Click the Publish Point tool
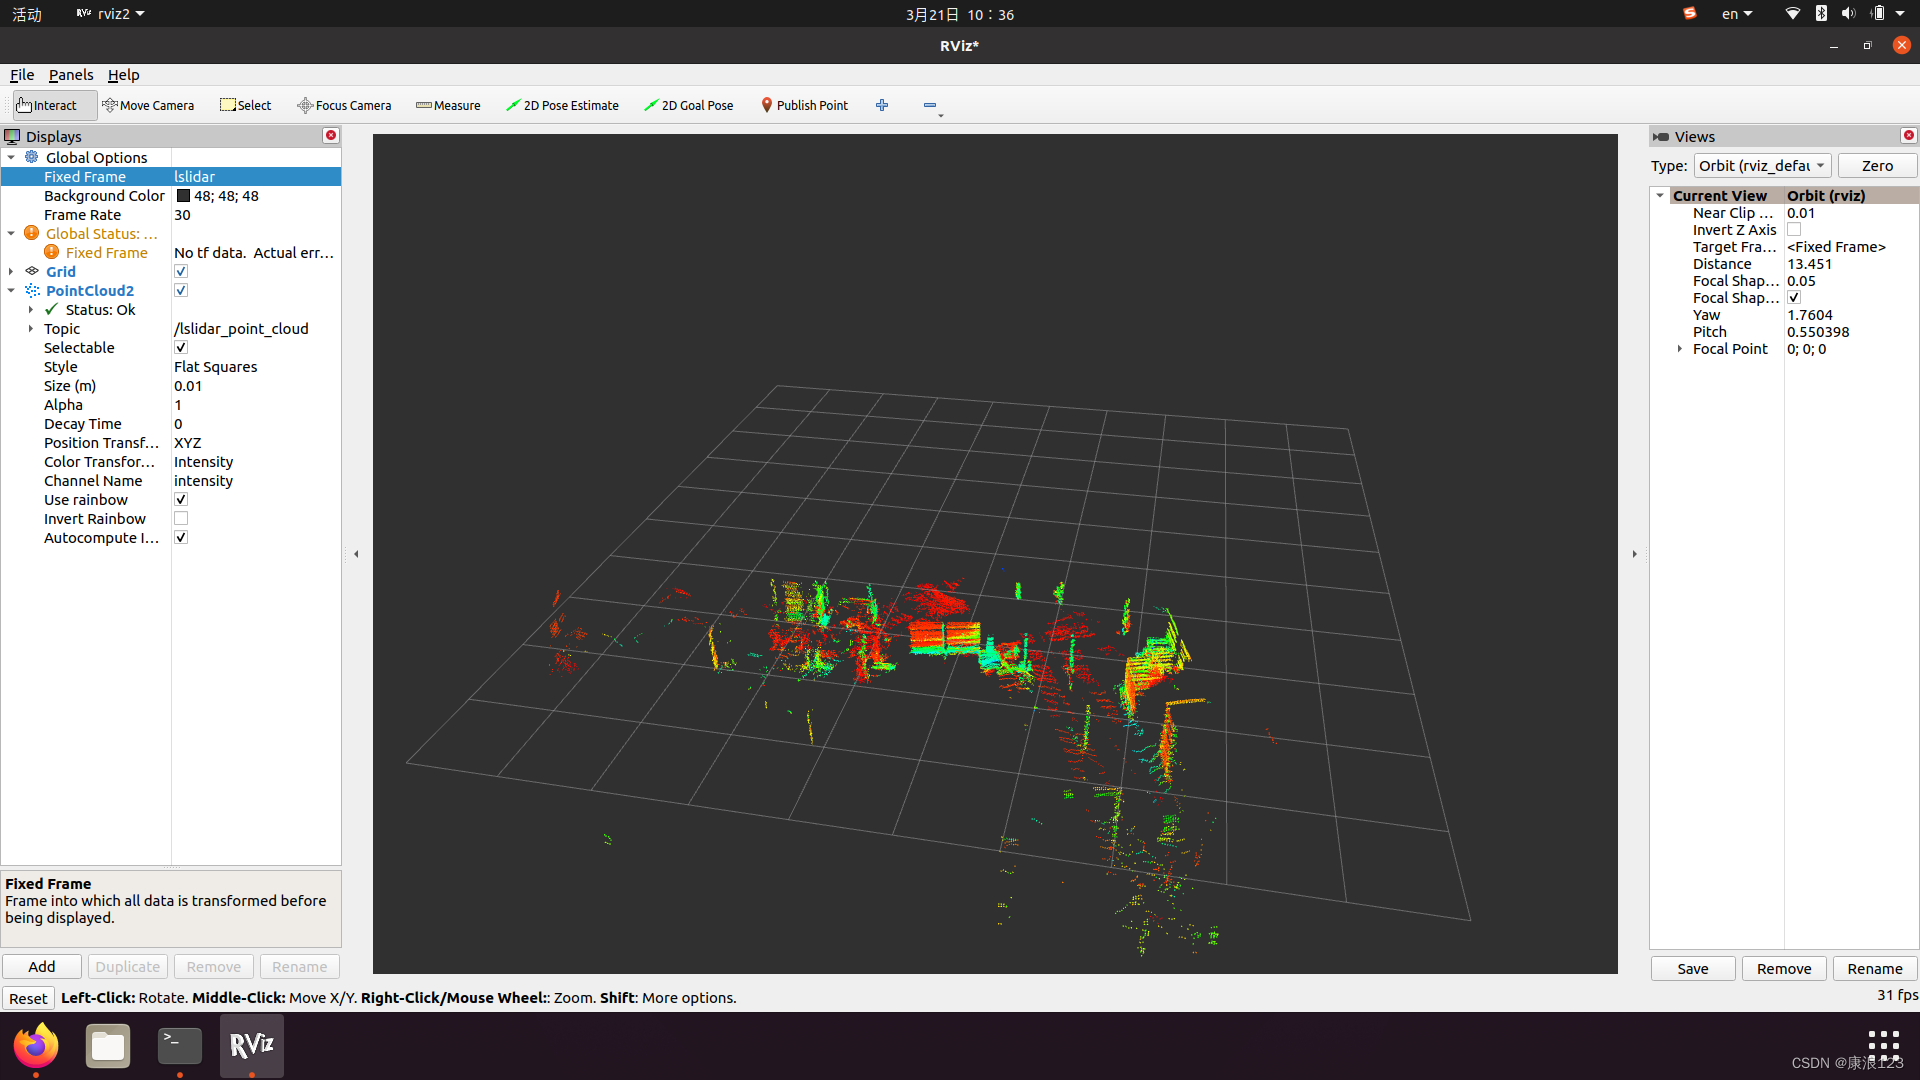Image resolution: width=1920 pixels, height=1080 pixels. coord(804,105)
